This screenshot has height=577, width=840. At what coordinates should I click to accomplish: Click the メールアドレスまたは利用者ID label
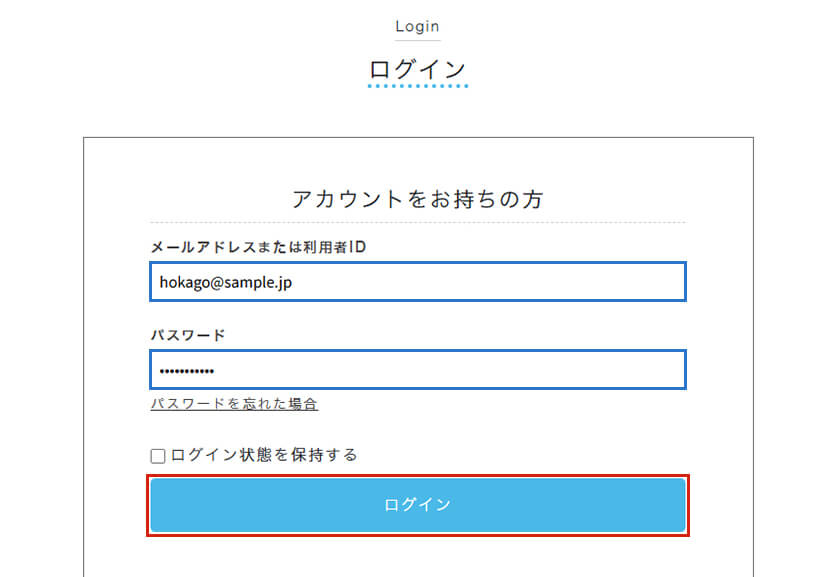(x=258, y=247)
